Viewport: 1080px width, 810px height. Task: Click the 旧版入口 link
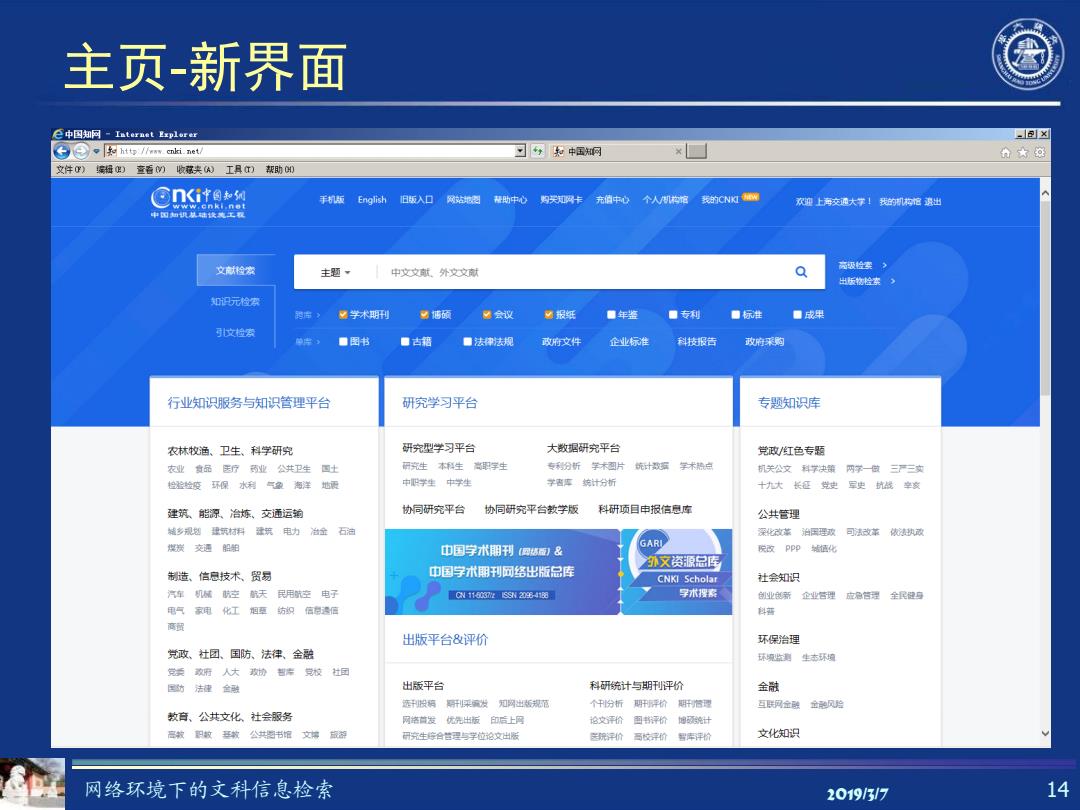417,200
